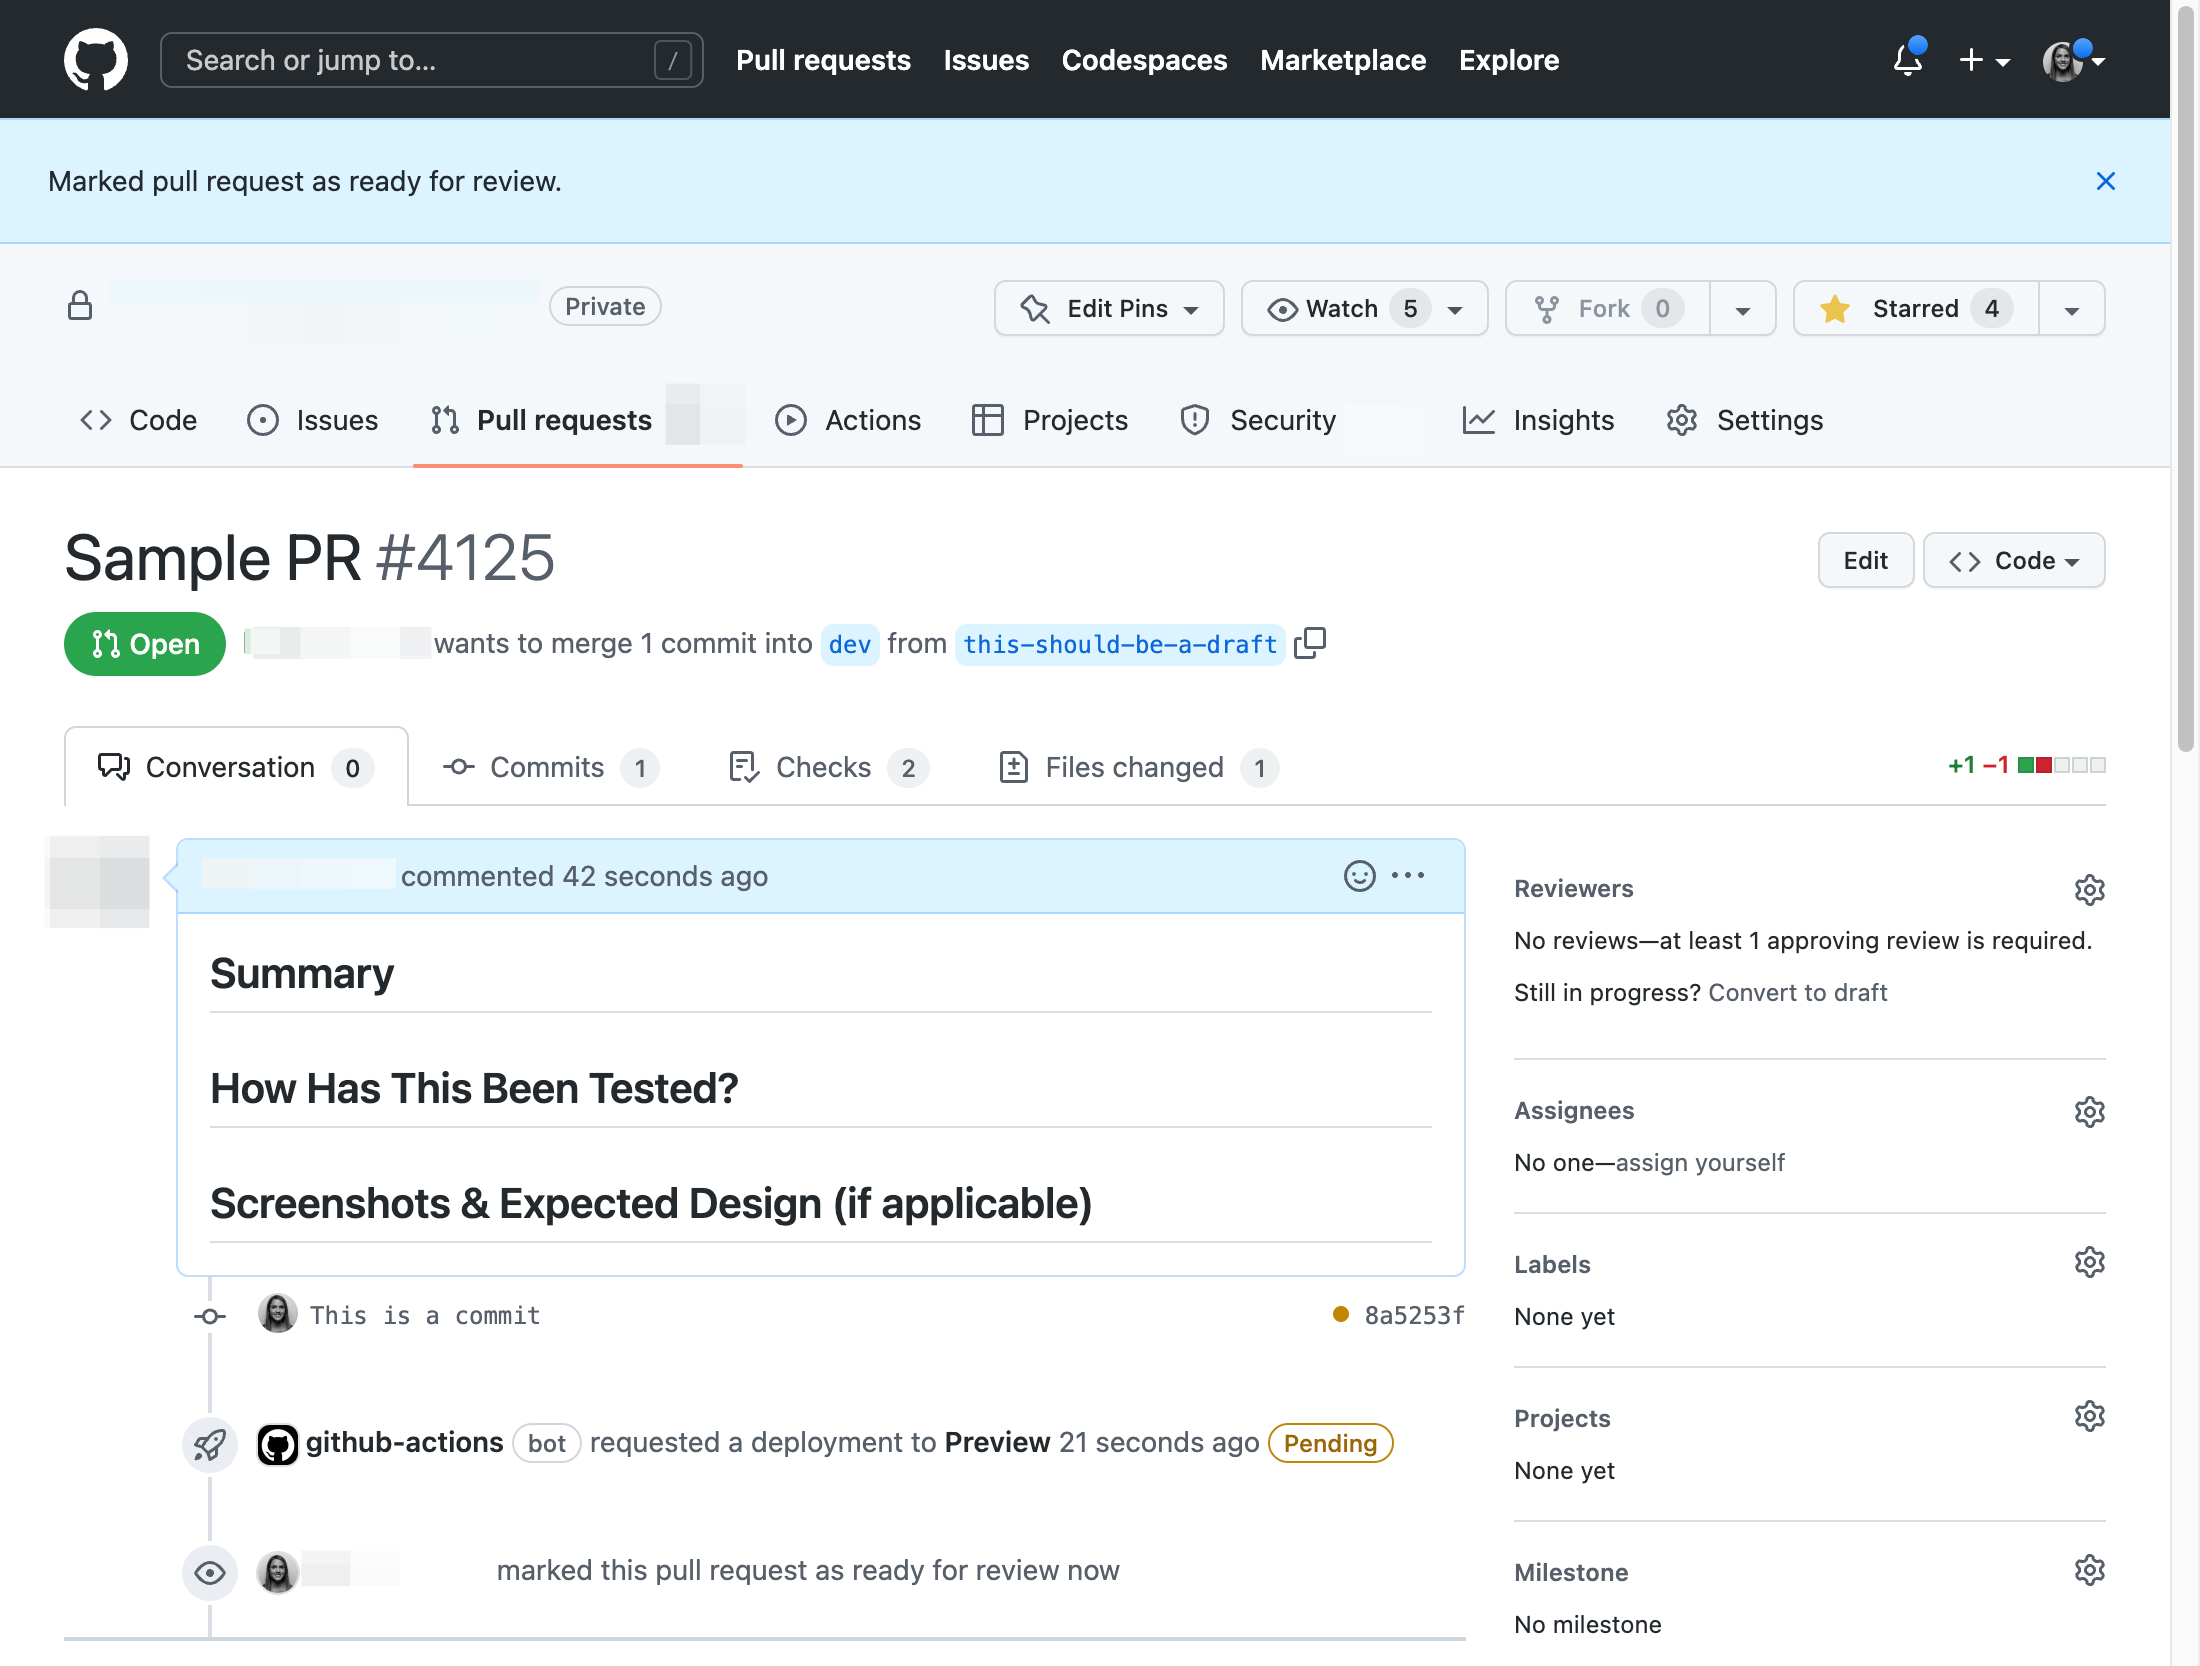Open Assignees gear settings
Image resolution: width=2200 pixels, height=1666 pixels.
click(x=2089, y=1111)
